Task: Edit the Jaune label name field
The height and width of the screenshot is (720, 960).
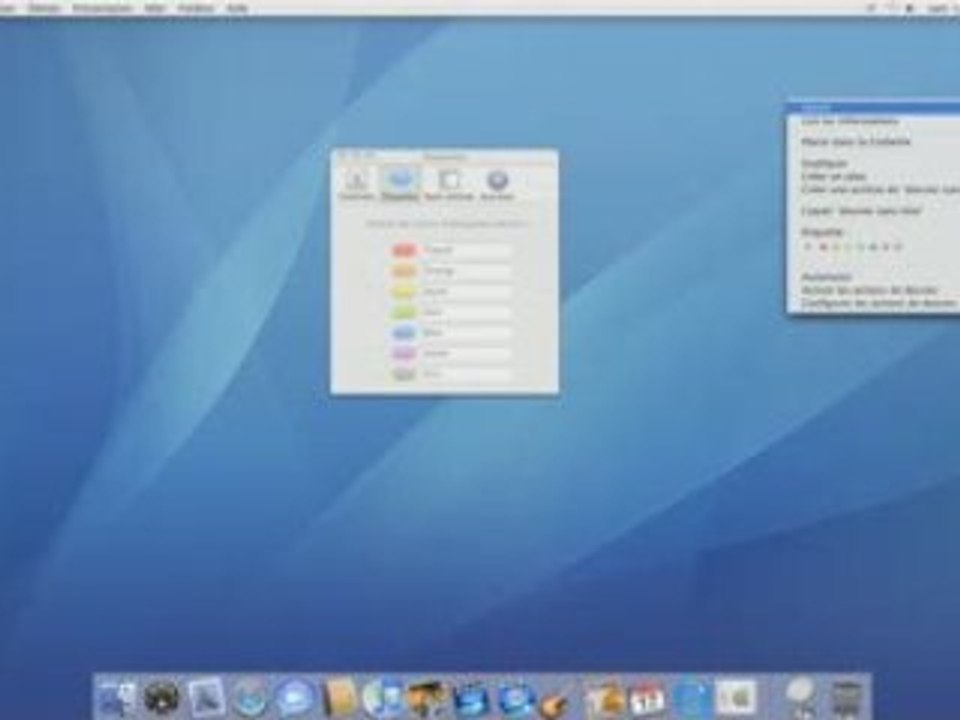Action: pyautogui.click(x=467, y=291)
